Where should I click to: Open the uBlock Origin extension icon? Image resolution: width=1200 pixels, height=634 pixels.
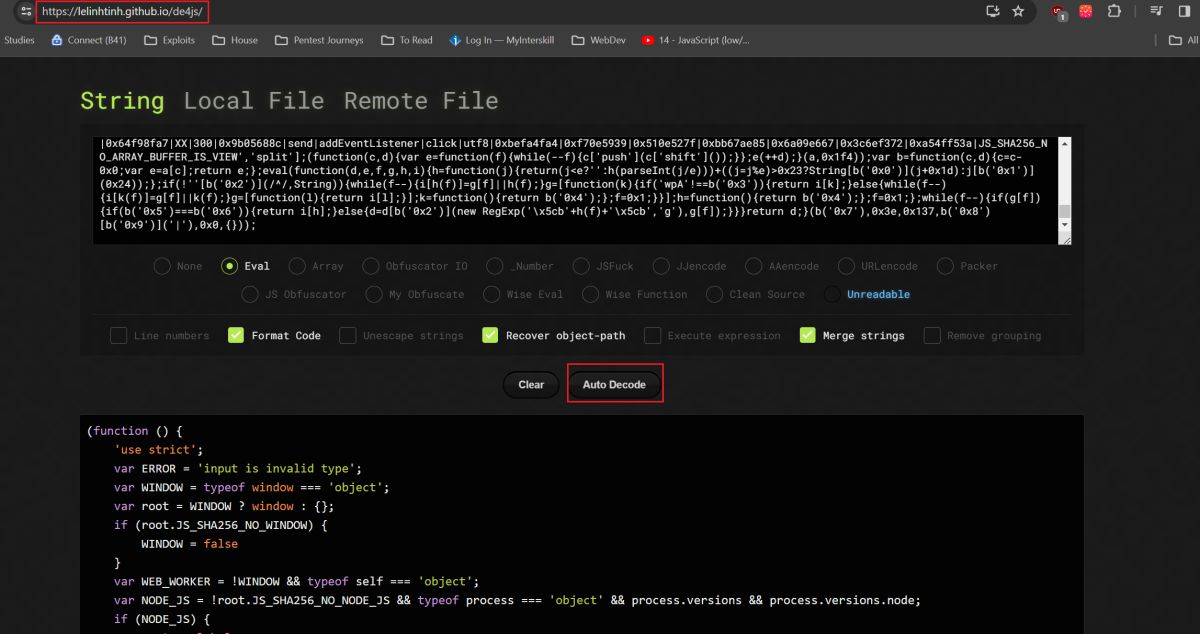pyautogui.click(x=1059, y=12)
